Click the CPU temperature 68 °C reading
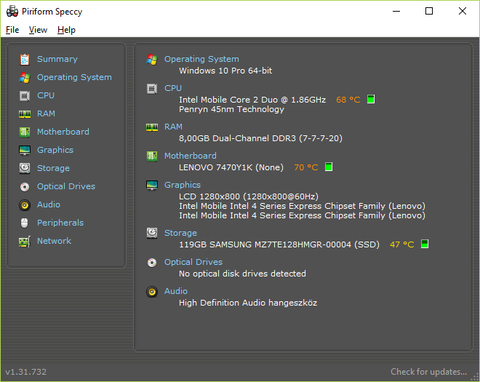The width and height of the screenshot is (480, 382). pos(348,100)
